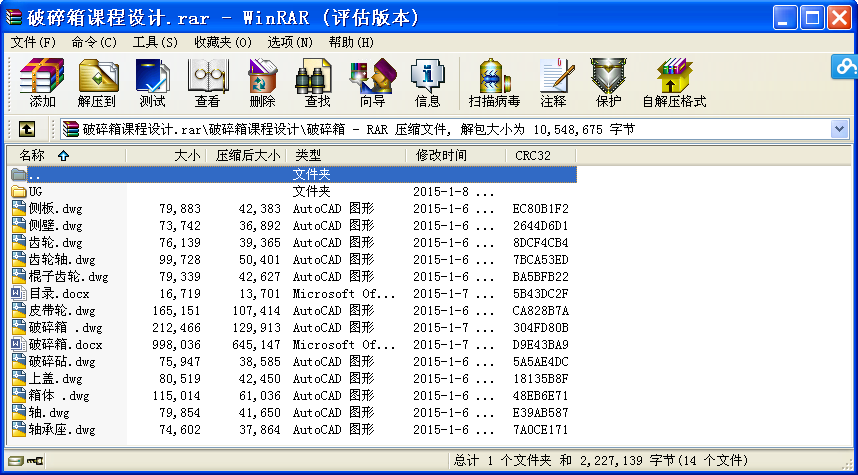858x475 pixels.
Task: Open the Favorites (收藏夹) menu
Action: (224, 42)
